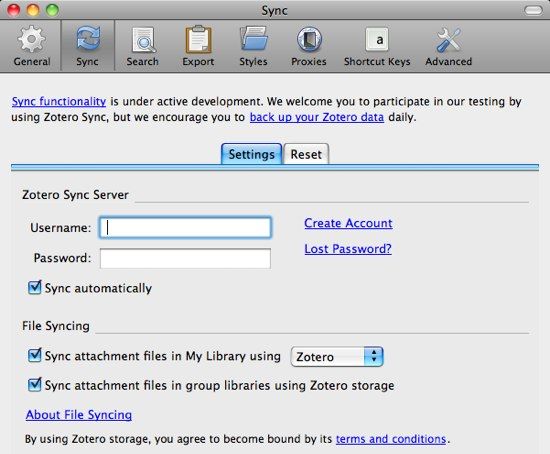Uncheck Sync attachment files in My Library
The image size is (550, 454).
click(35, 355)
